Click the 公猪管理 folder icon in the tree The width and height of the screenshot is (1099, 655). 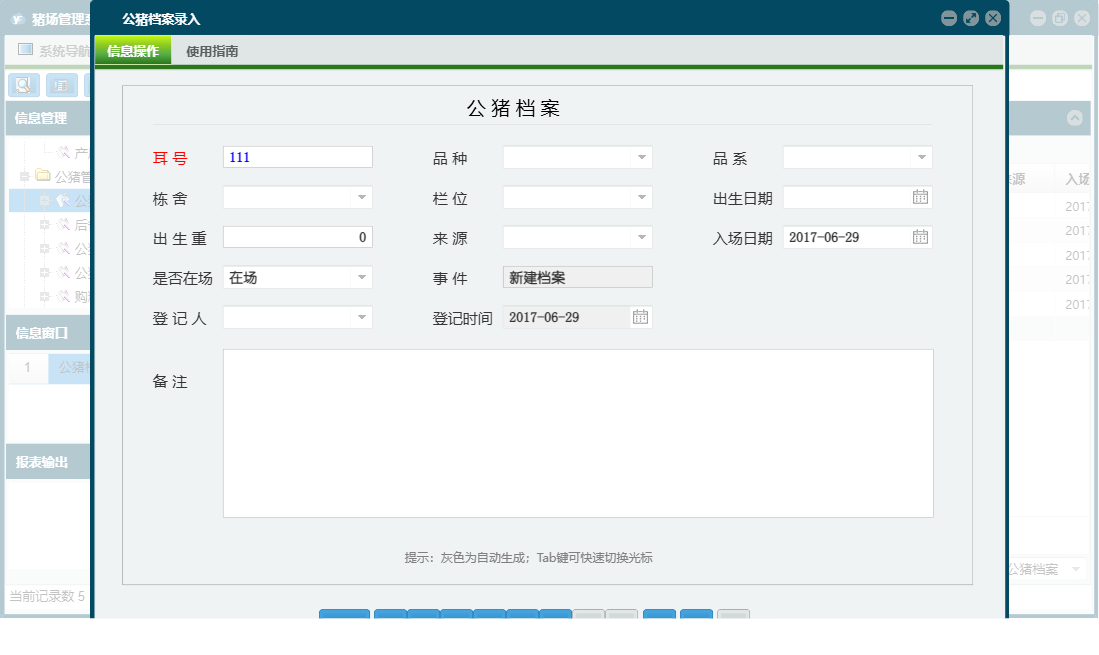[44, 175]
